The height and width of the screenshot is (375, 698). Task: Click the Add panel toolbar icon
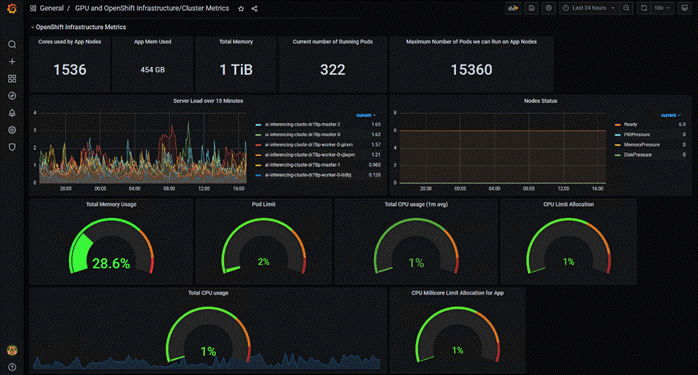513,8
